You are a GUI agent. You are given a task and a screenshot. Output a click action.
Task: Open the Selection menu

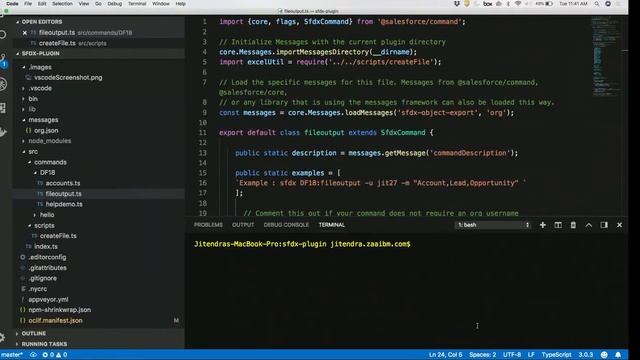click(x=62, y=4)
